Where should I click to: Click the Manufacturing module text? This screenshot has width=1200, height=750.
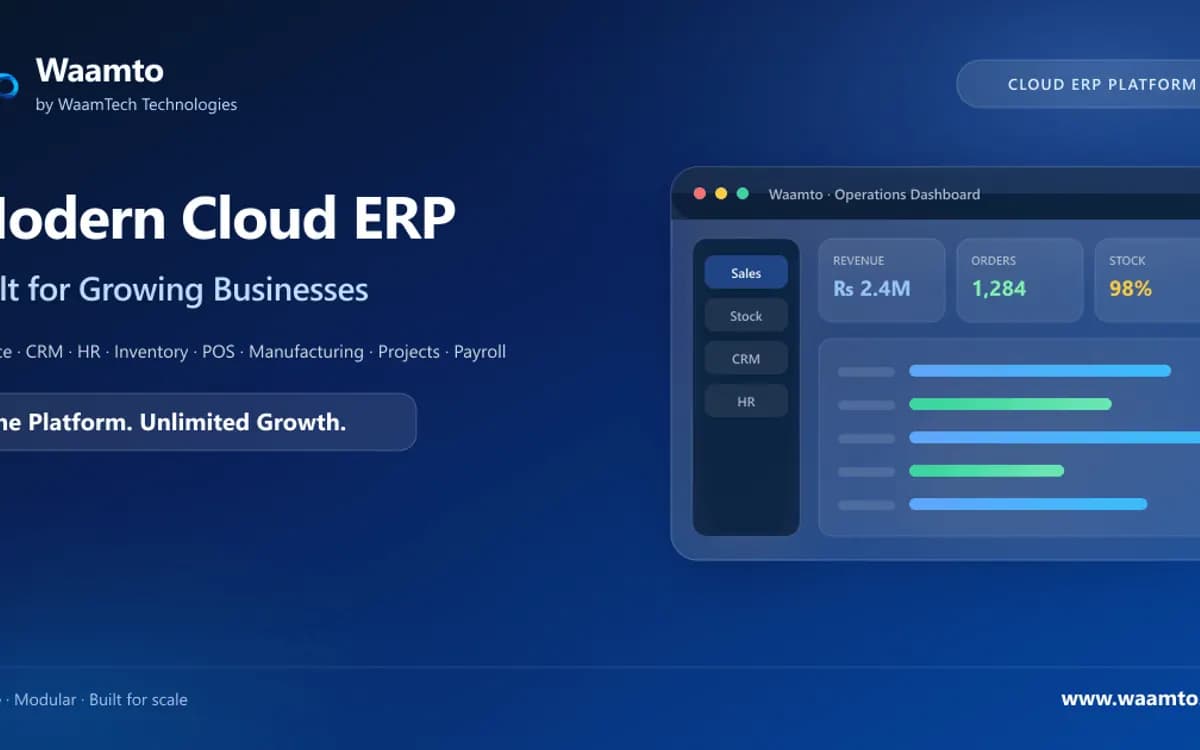pos(306,352)
